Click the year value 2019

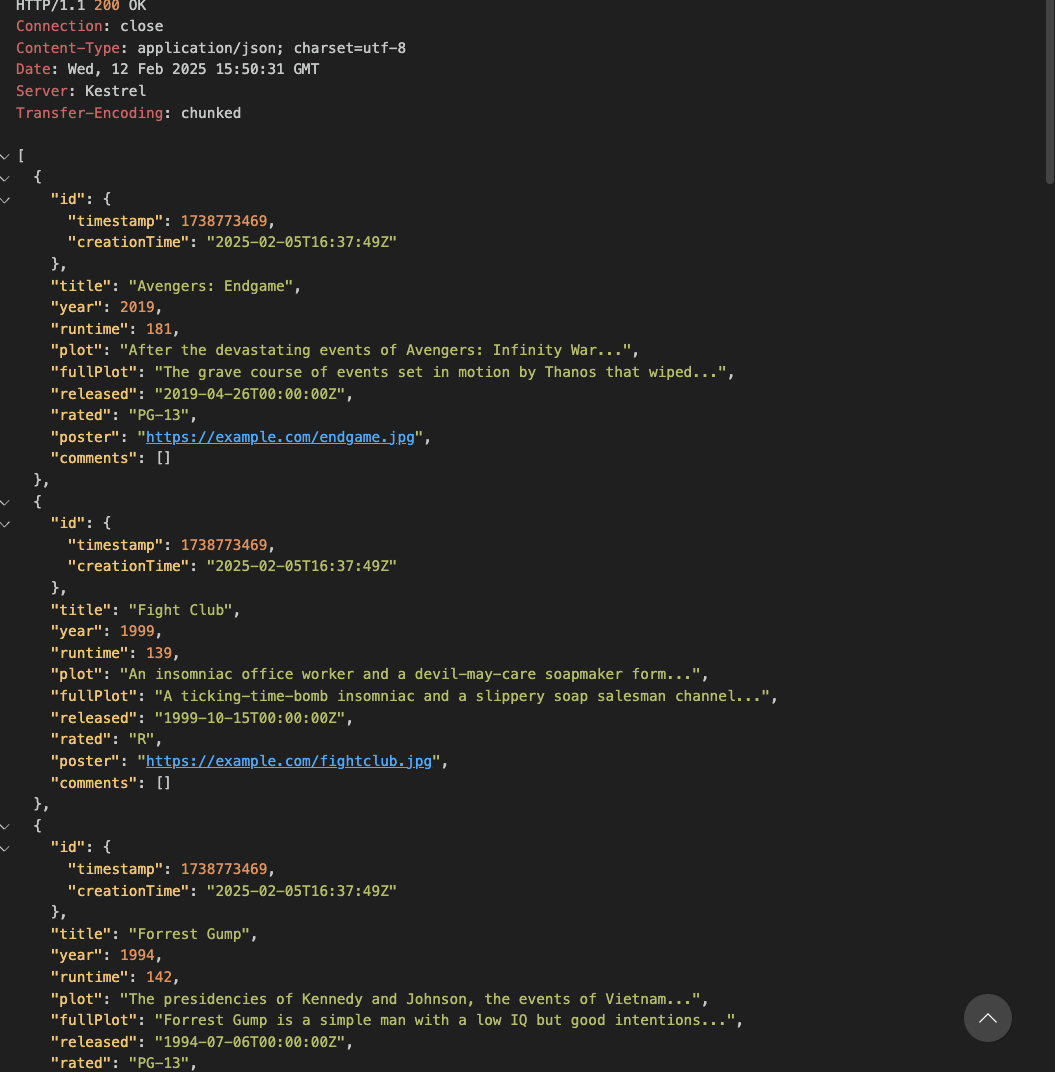pyautogui.click(x=137, y=307)
